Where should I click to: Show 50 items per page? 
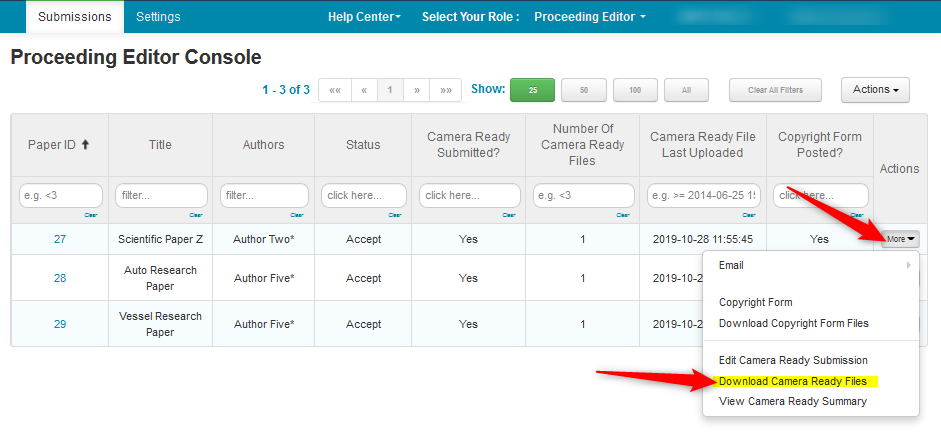point(583,90)
